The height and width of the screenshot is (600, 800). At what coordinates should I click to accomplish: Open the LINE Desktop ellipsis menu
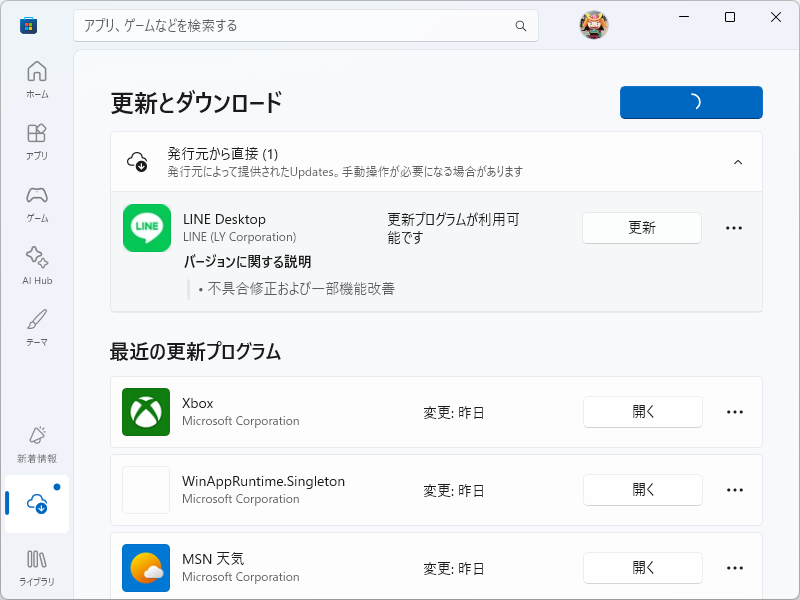735,228
